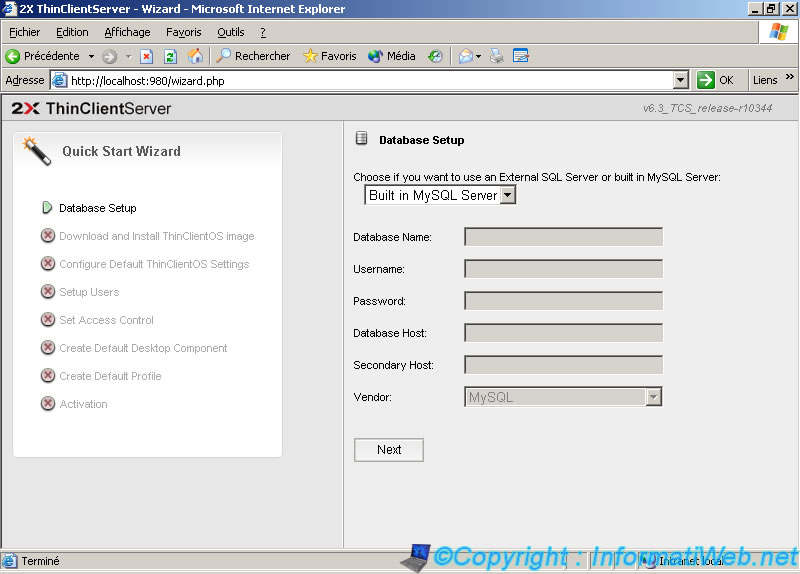Image resolution: width=800 pixels, height=574 pixels.
Task: Click red X icon beside Activation
Action: (x=47, y=404)
